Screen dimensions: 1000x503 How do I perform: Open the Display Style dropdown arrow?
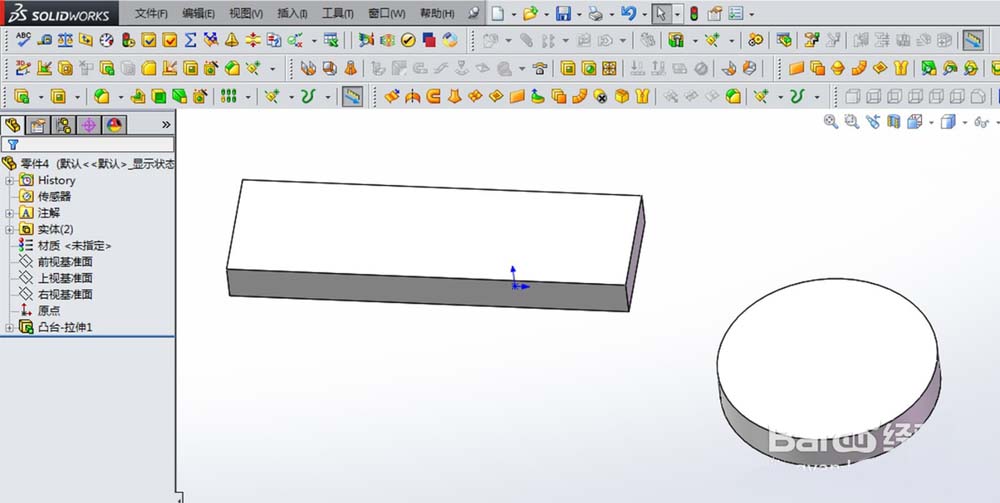click(x=964, y=122)
